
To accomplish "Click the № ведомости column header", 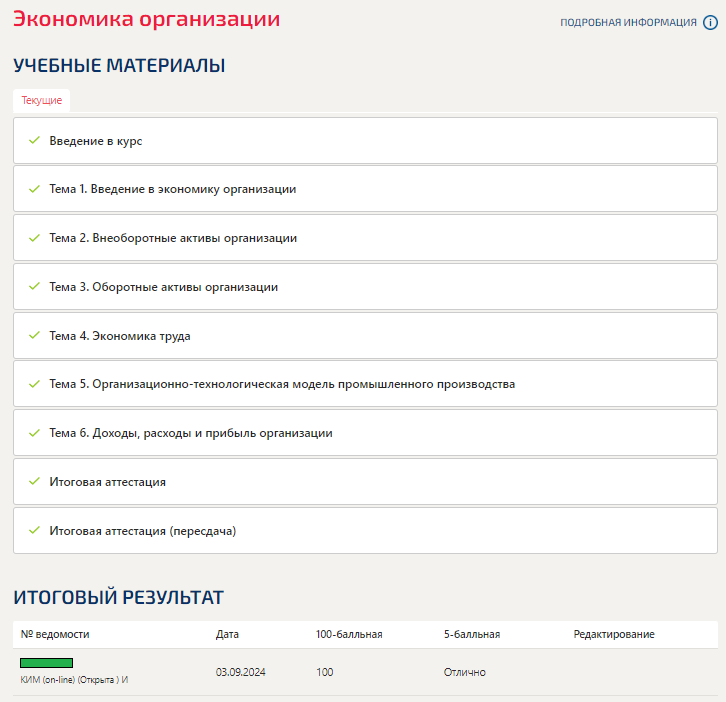I will [55, 634].
